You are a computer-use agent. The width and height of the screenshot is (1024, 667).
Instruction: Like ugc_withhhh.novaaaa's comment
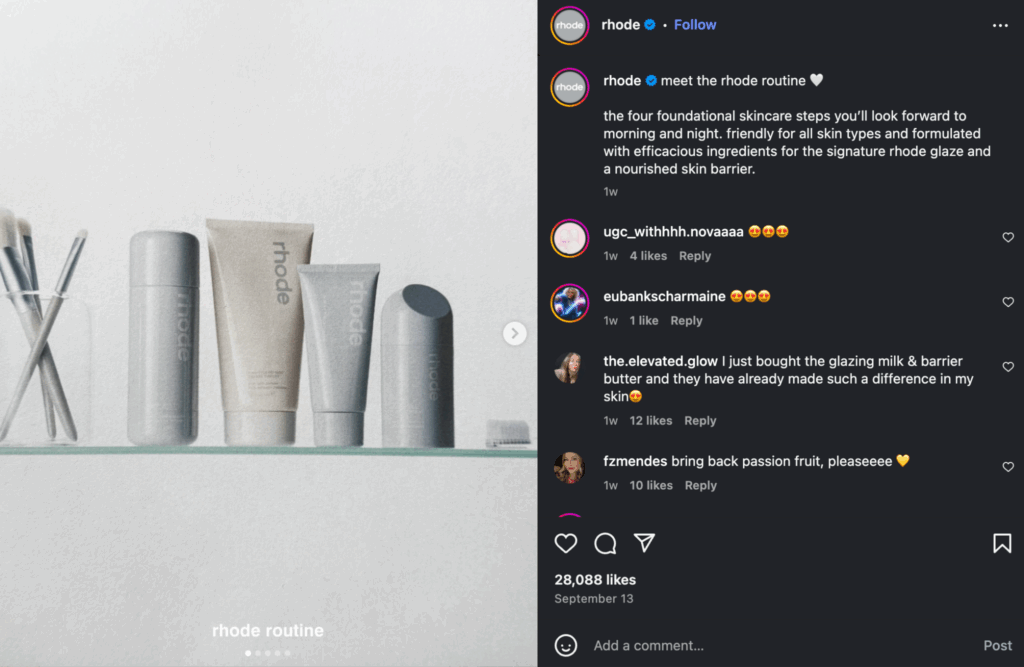[x=1008, y=238]
